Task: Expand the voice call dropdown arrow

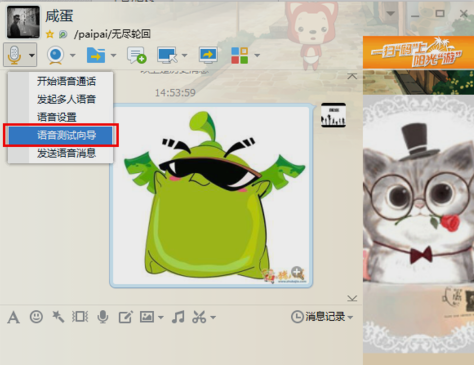Action: [32, 55]
